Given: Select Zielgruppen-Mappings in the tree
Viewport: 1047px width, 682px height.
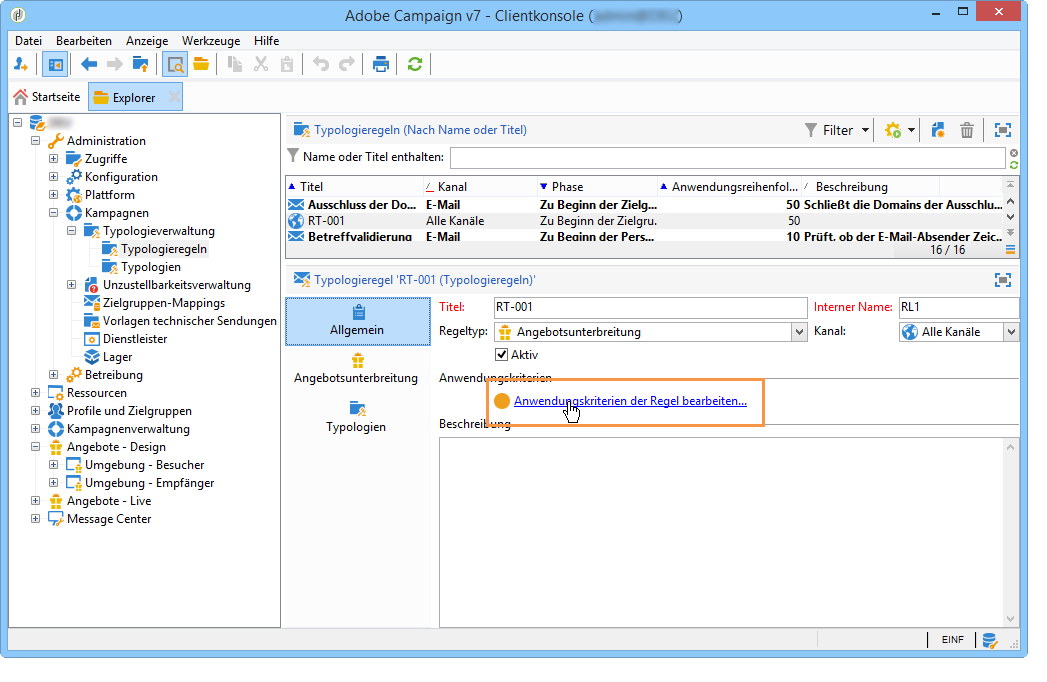Looking at the screenshot, I should tap(164, 303).
